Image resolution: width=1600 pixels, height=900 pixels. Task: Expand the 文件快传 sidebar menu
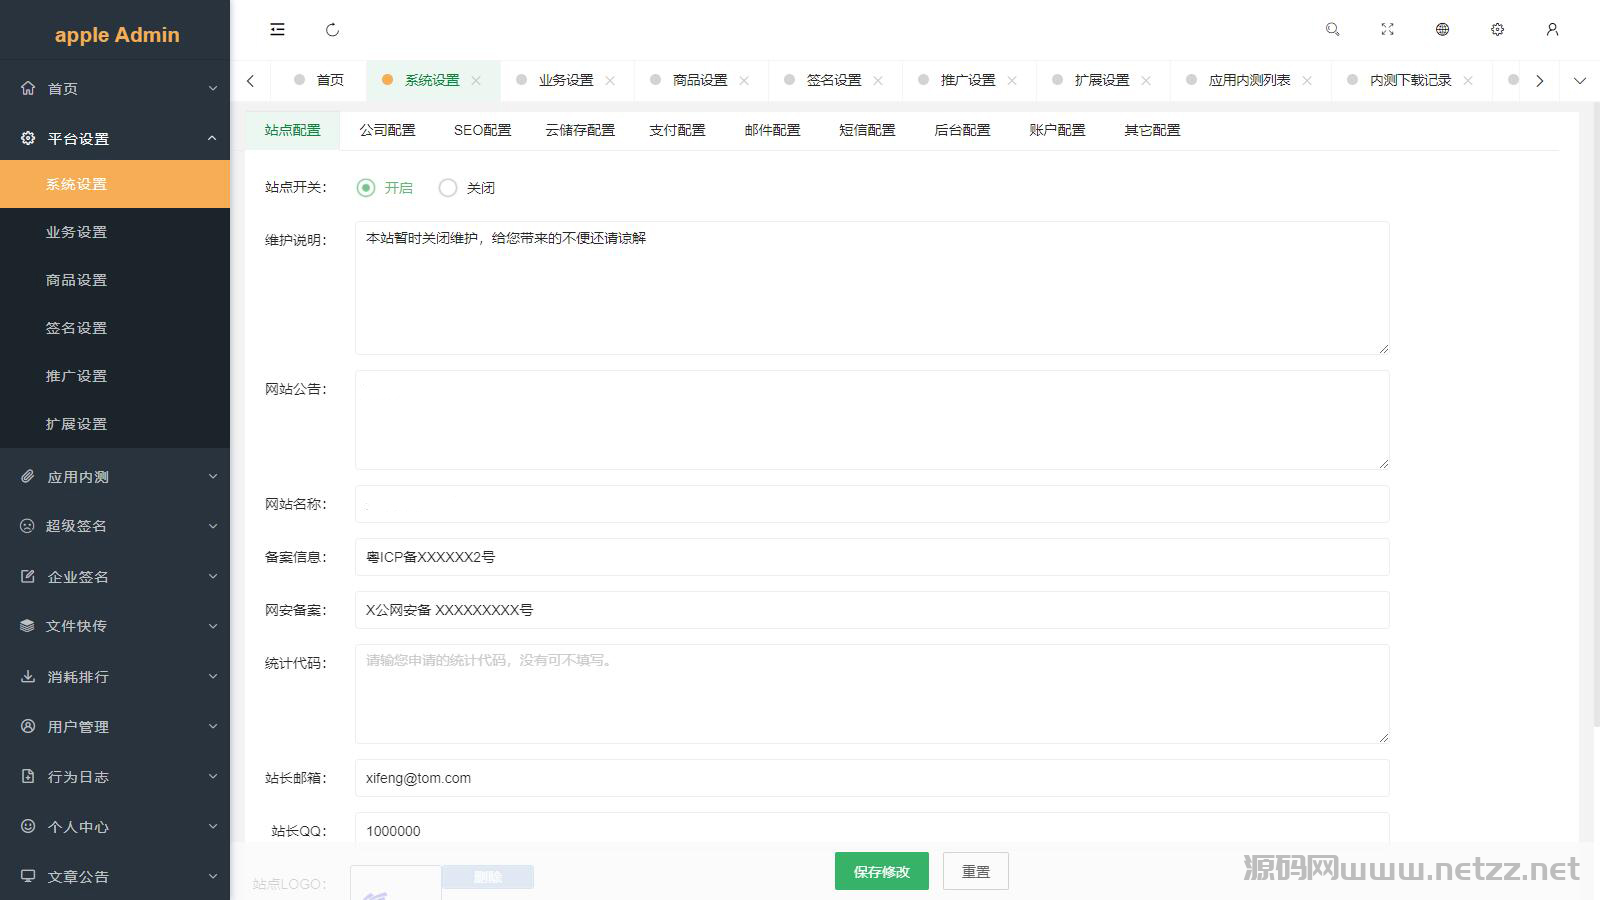pos(213,626)
